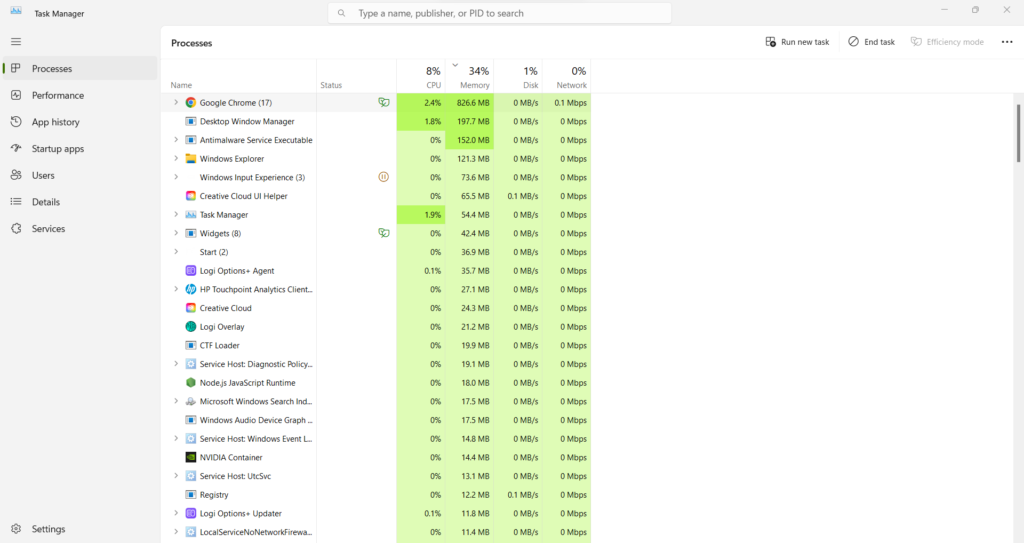Image resolution: width=1024 pixels, height=543 pixels.
Task: Click the Node.js JavaScript Runtime icon
Action: (191, 383)
